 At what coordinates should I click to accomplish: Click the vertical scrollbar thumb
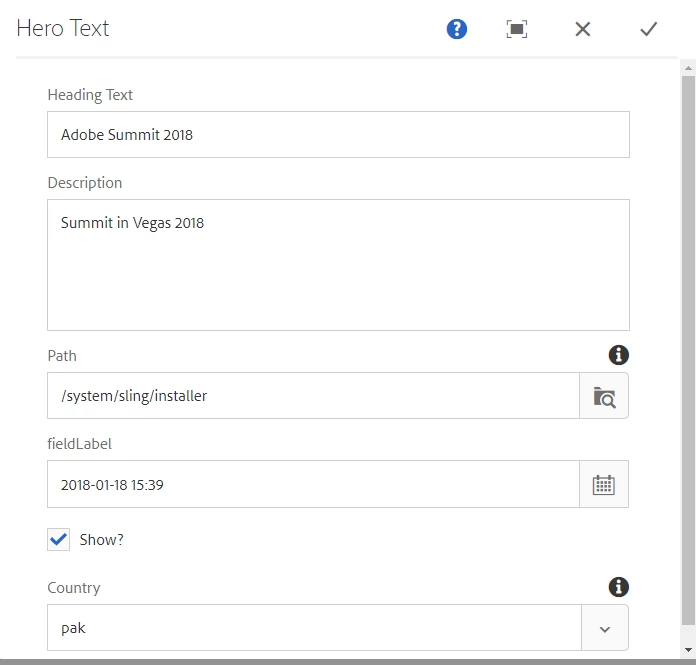[x=688, y=351]
